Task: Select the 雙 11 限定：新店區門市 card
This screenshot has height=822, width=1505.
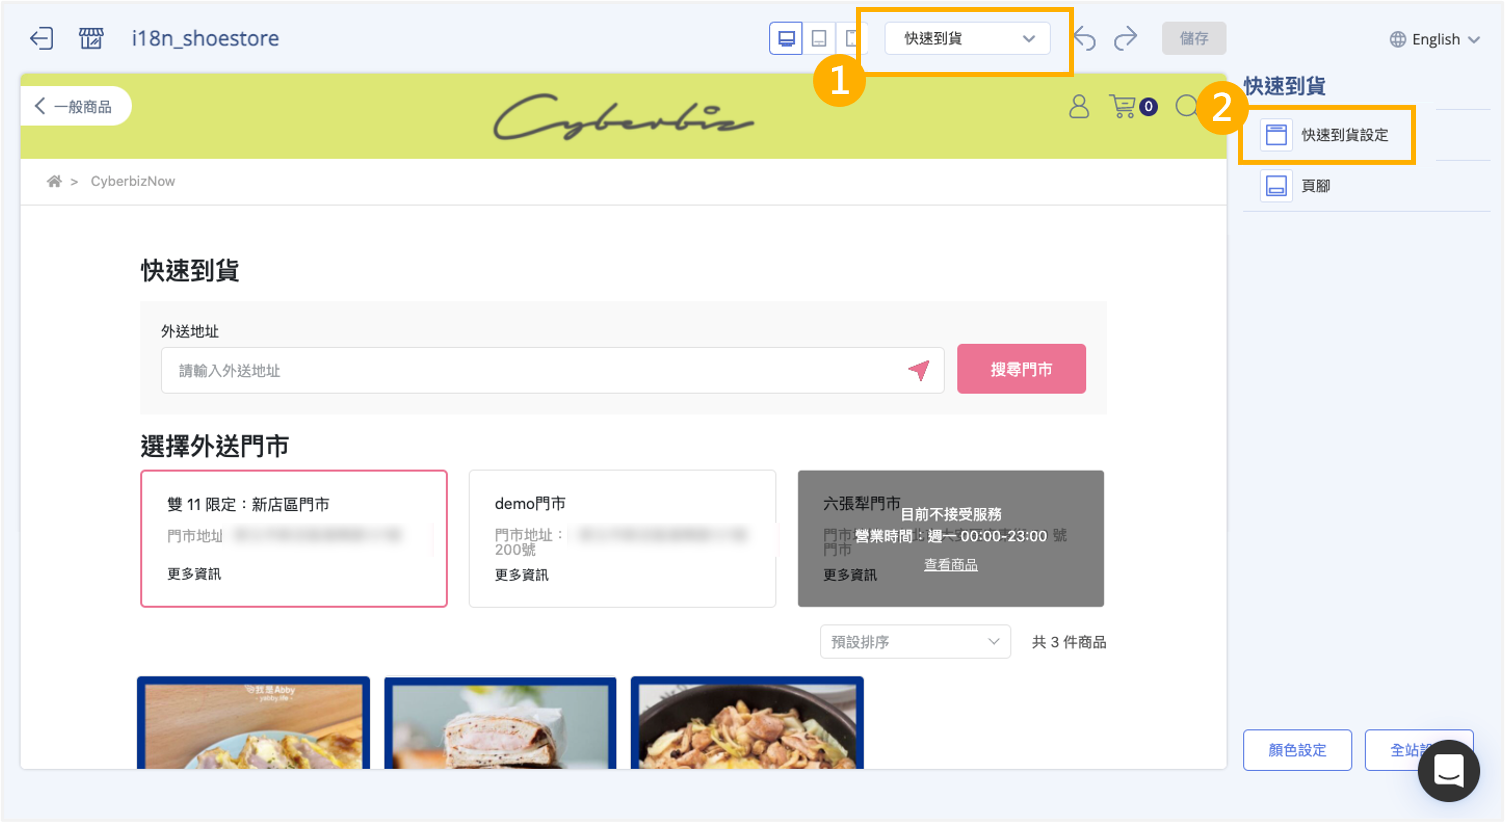Action: pos(294,538)
